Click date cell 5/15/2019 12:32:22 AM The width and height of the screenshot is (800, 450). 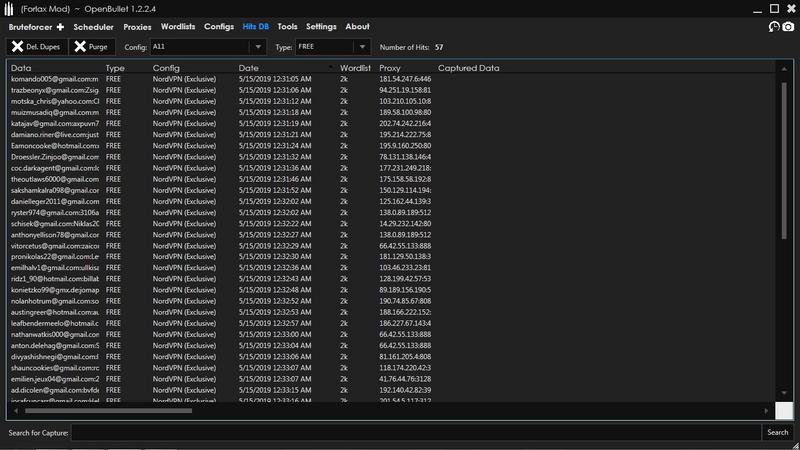point(275,224)
